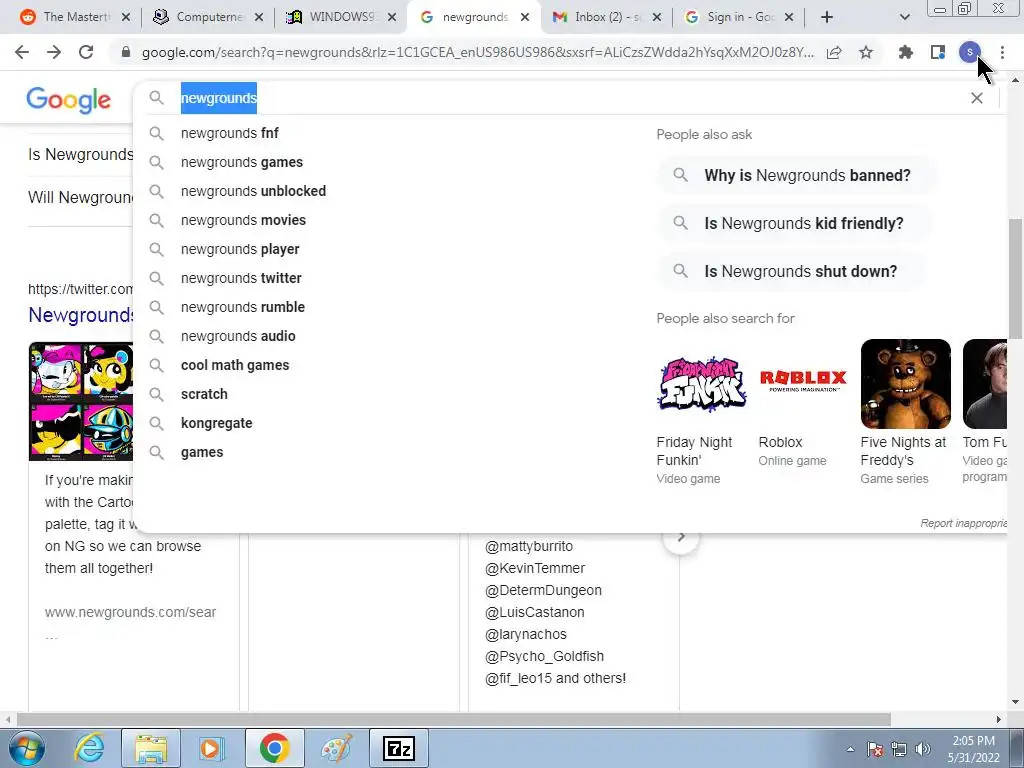
Task: Select suggestion newgrounds unblocked
Action: [253, 191]
